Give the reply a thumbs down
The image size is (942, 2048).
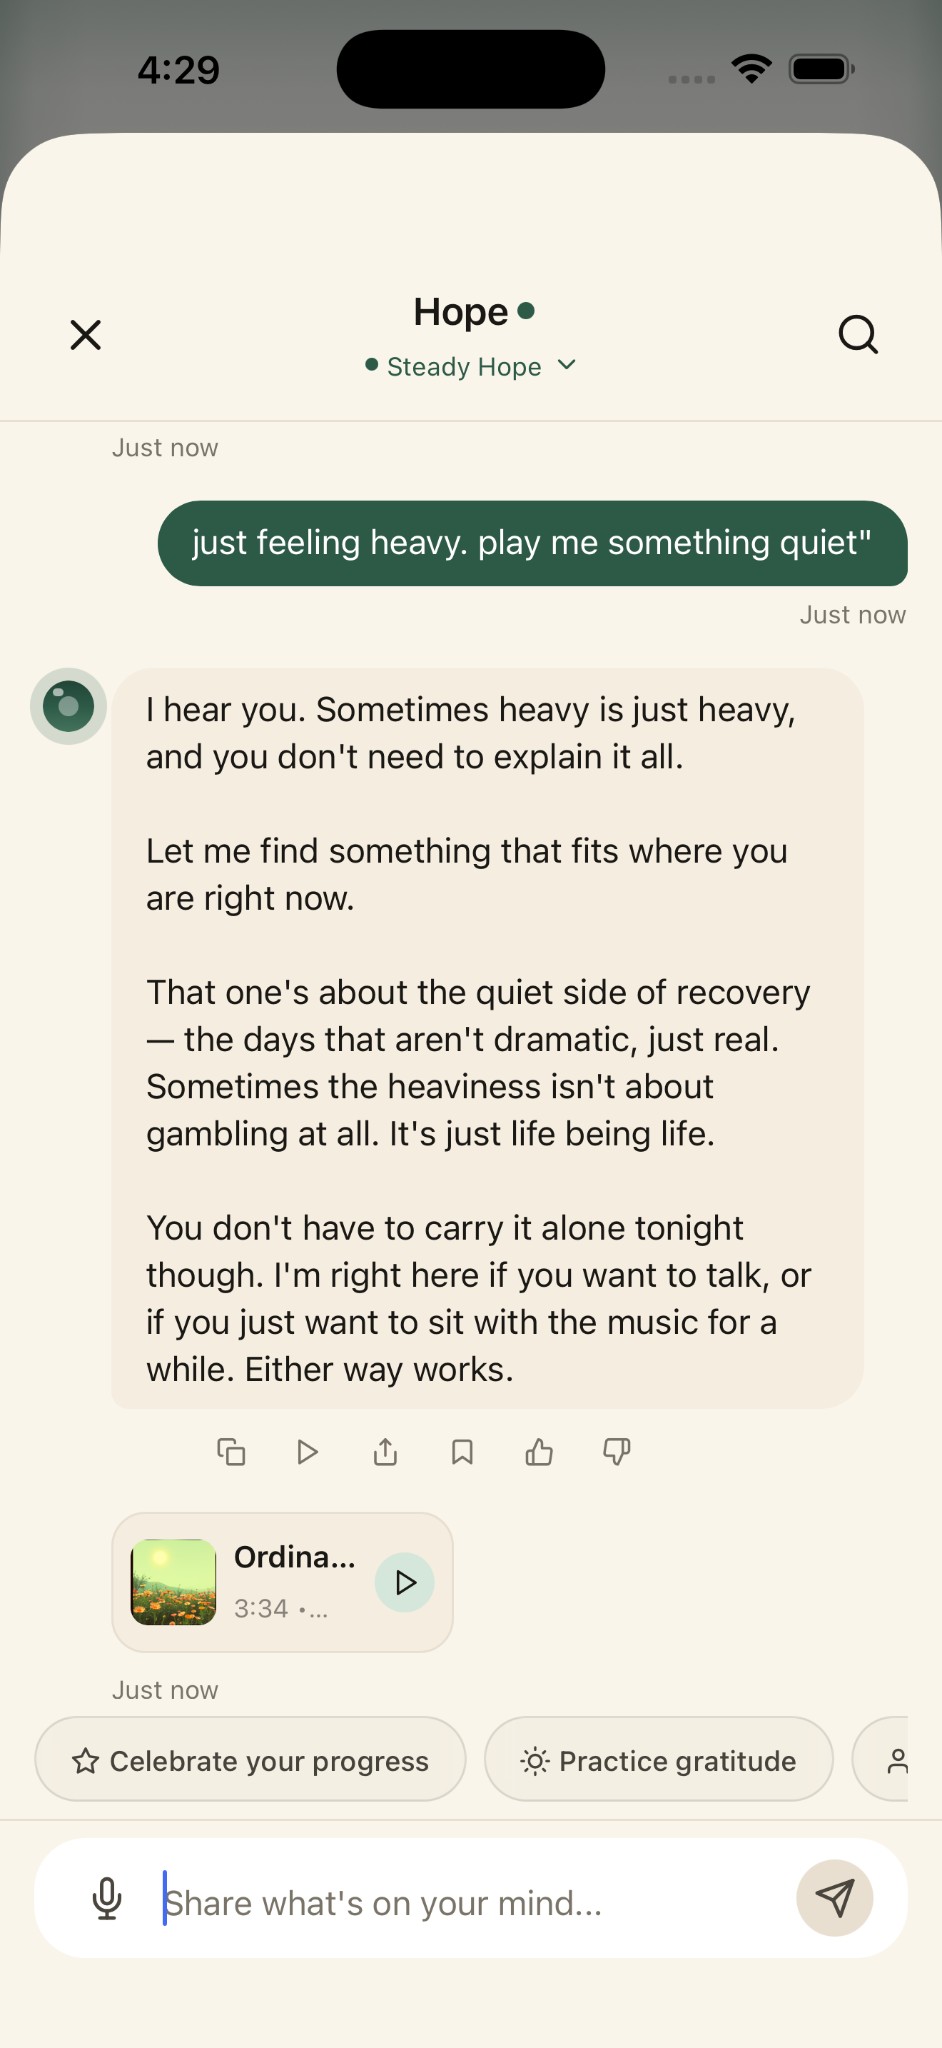click(x=616, y=1451)
